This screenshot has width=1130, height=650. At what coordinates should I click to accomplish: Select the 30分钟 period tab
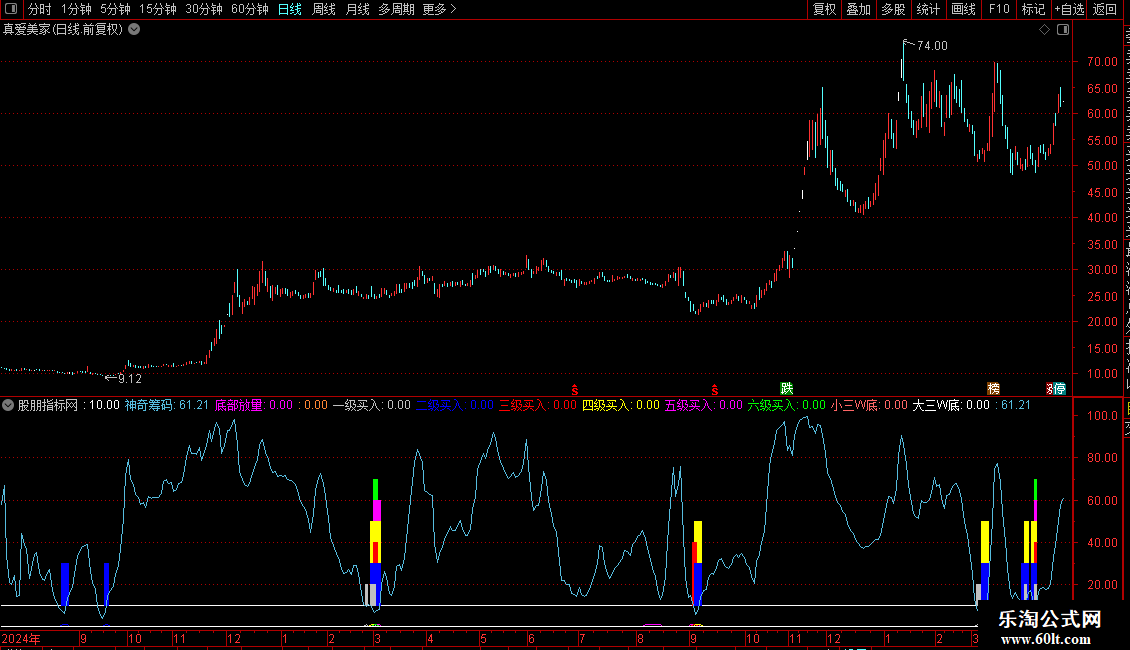click(203, 9)
